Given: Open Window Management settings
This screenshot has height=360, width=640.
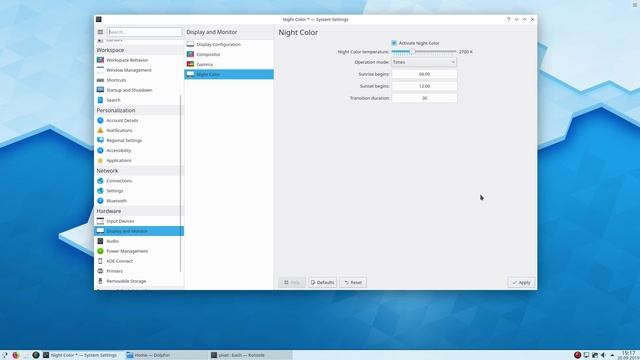Looking at the screenshot, I should coord(139,70).
